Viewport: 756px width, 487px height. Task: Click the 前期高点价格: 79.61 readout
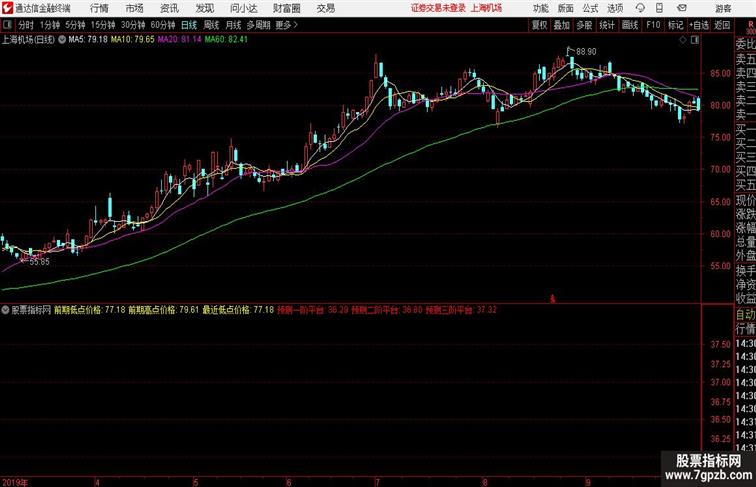[164, 310]
